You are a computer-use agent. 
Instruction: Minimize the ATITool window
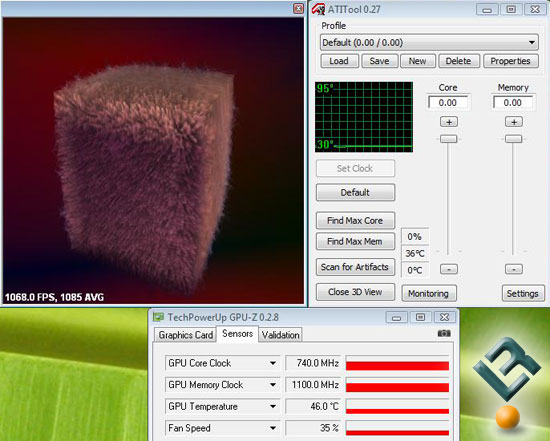pyautogui.click(x=487, y=9)
